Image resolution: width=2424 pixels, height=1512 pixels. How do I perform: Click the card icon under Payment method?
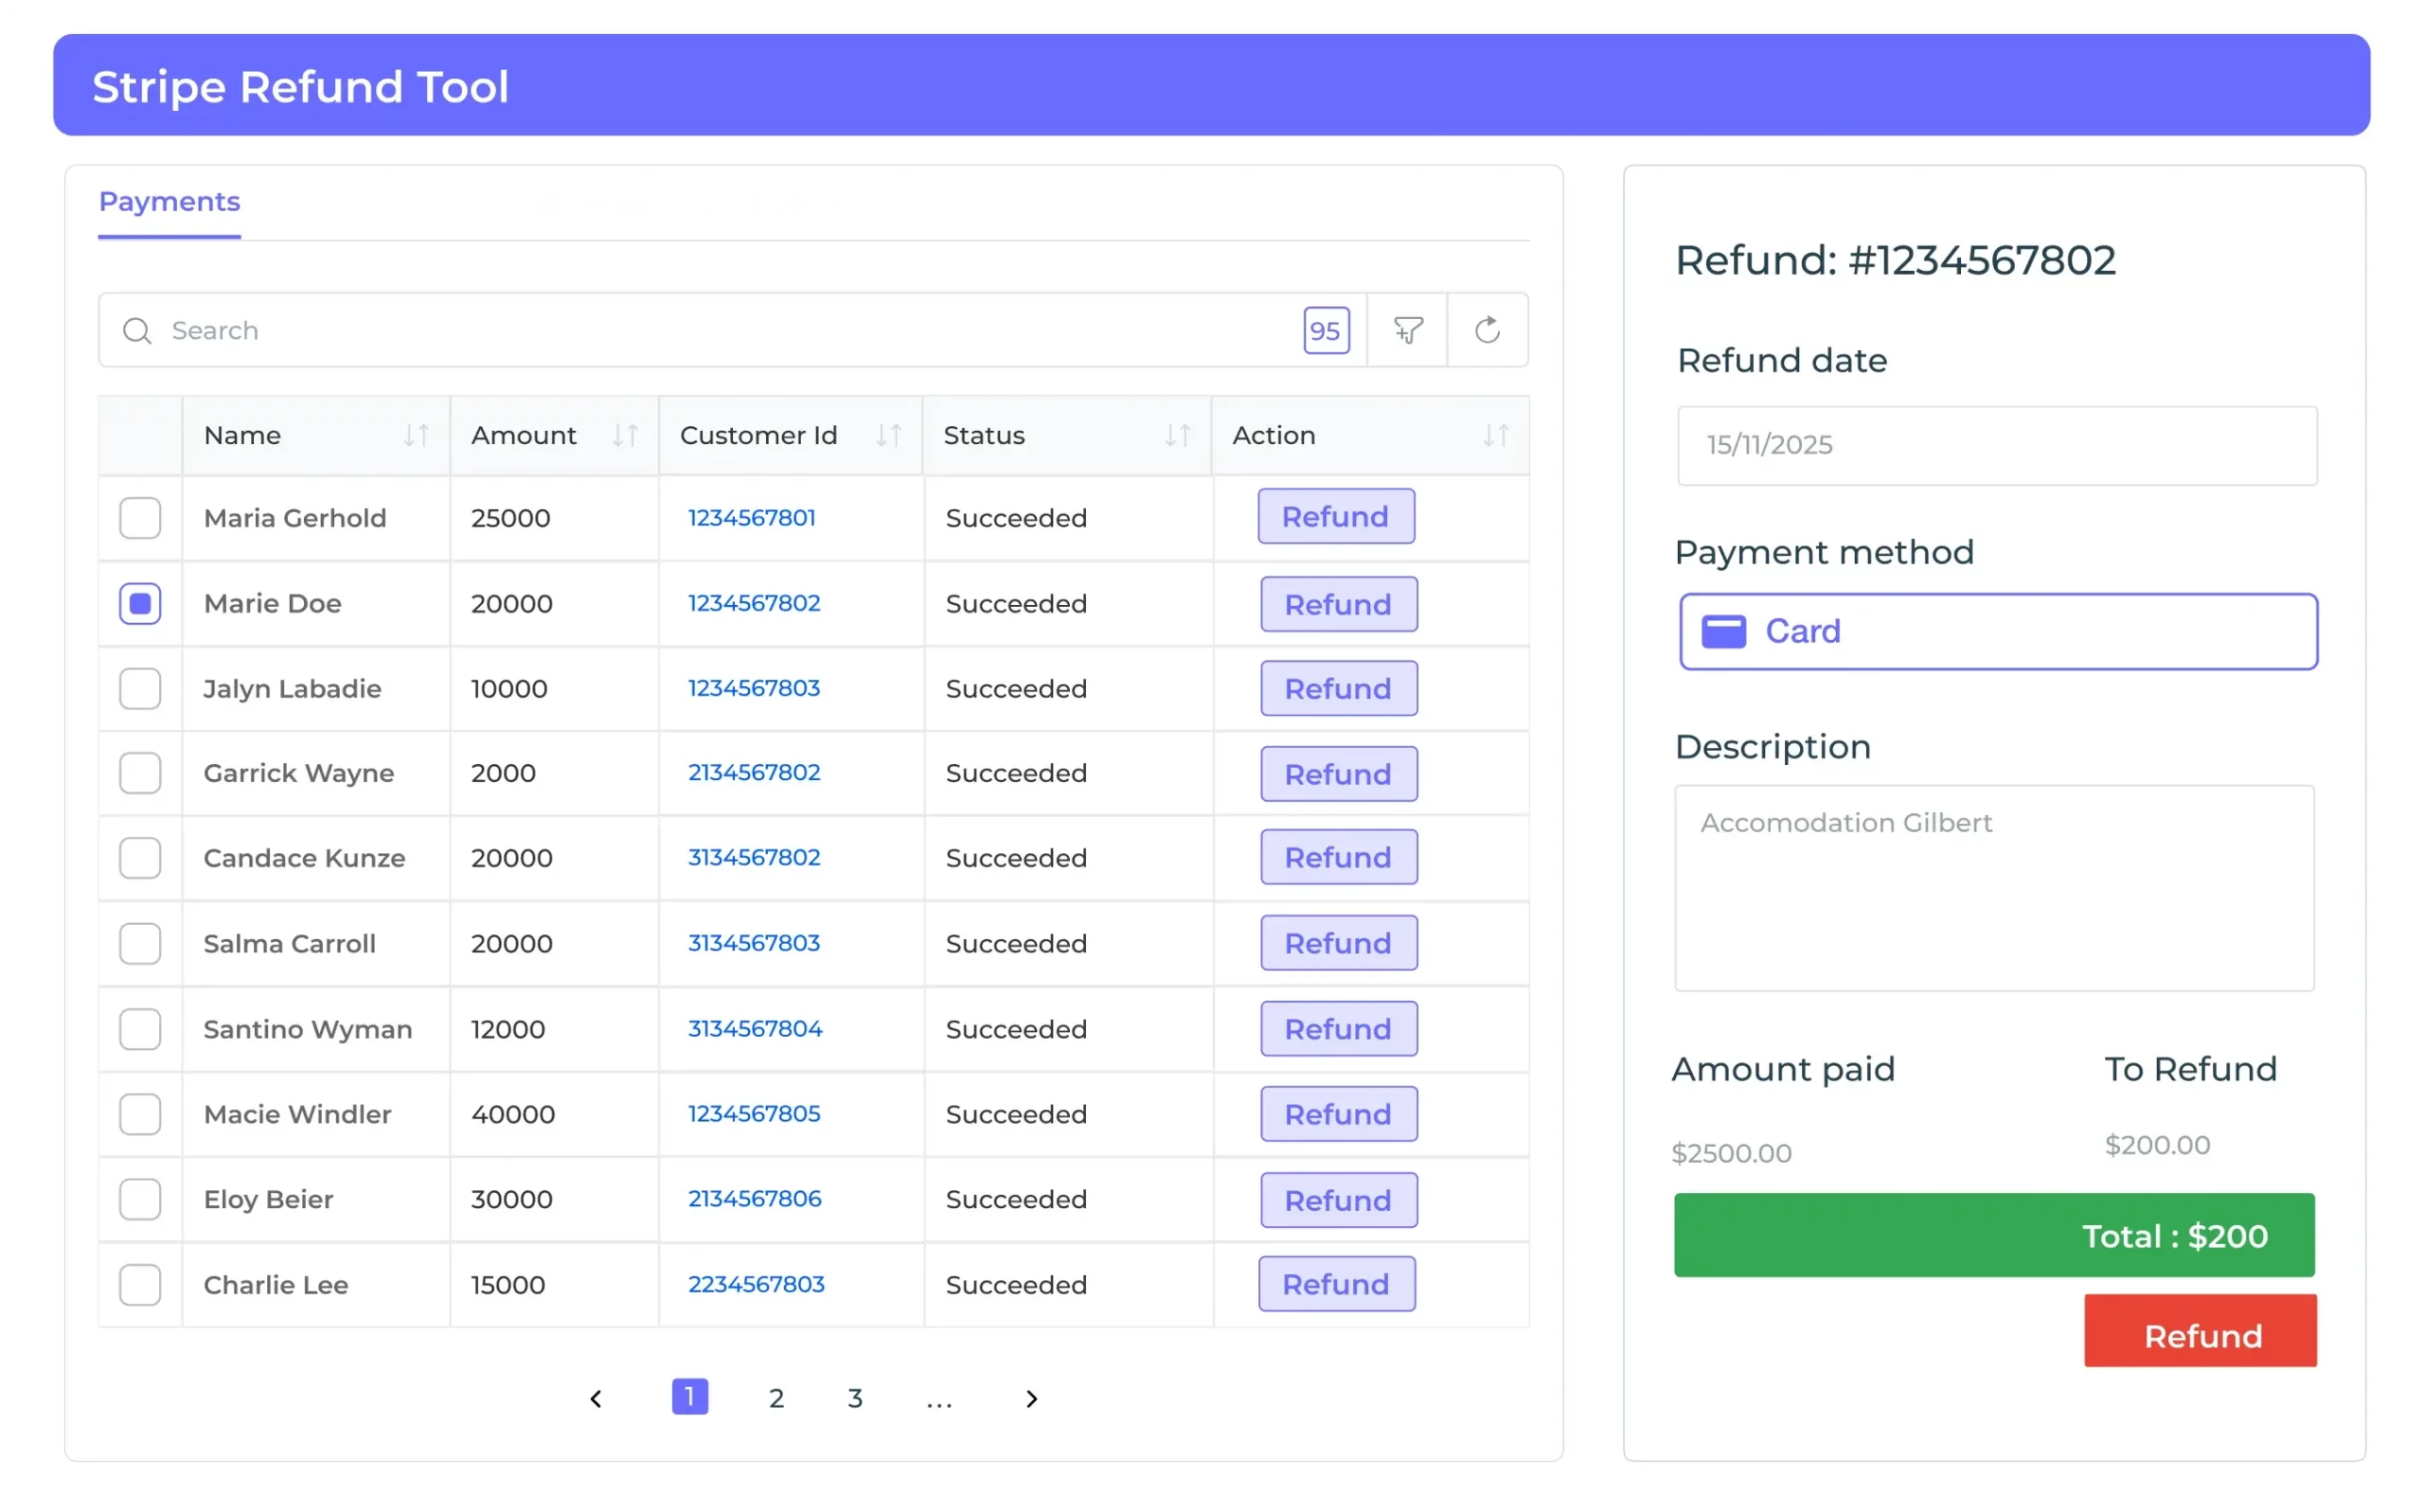tap(1724, 631)
